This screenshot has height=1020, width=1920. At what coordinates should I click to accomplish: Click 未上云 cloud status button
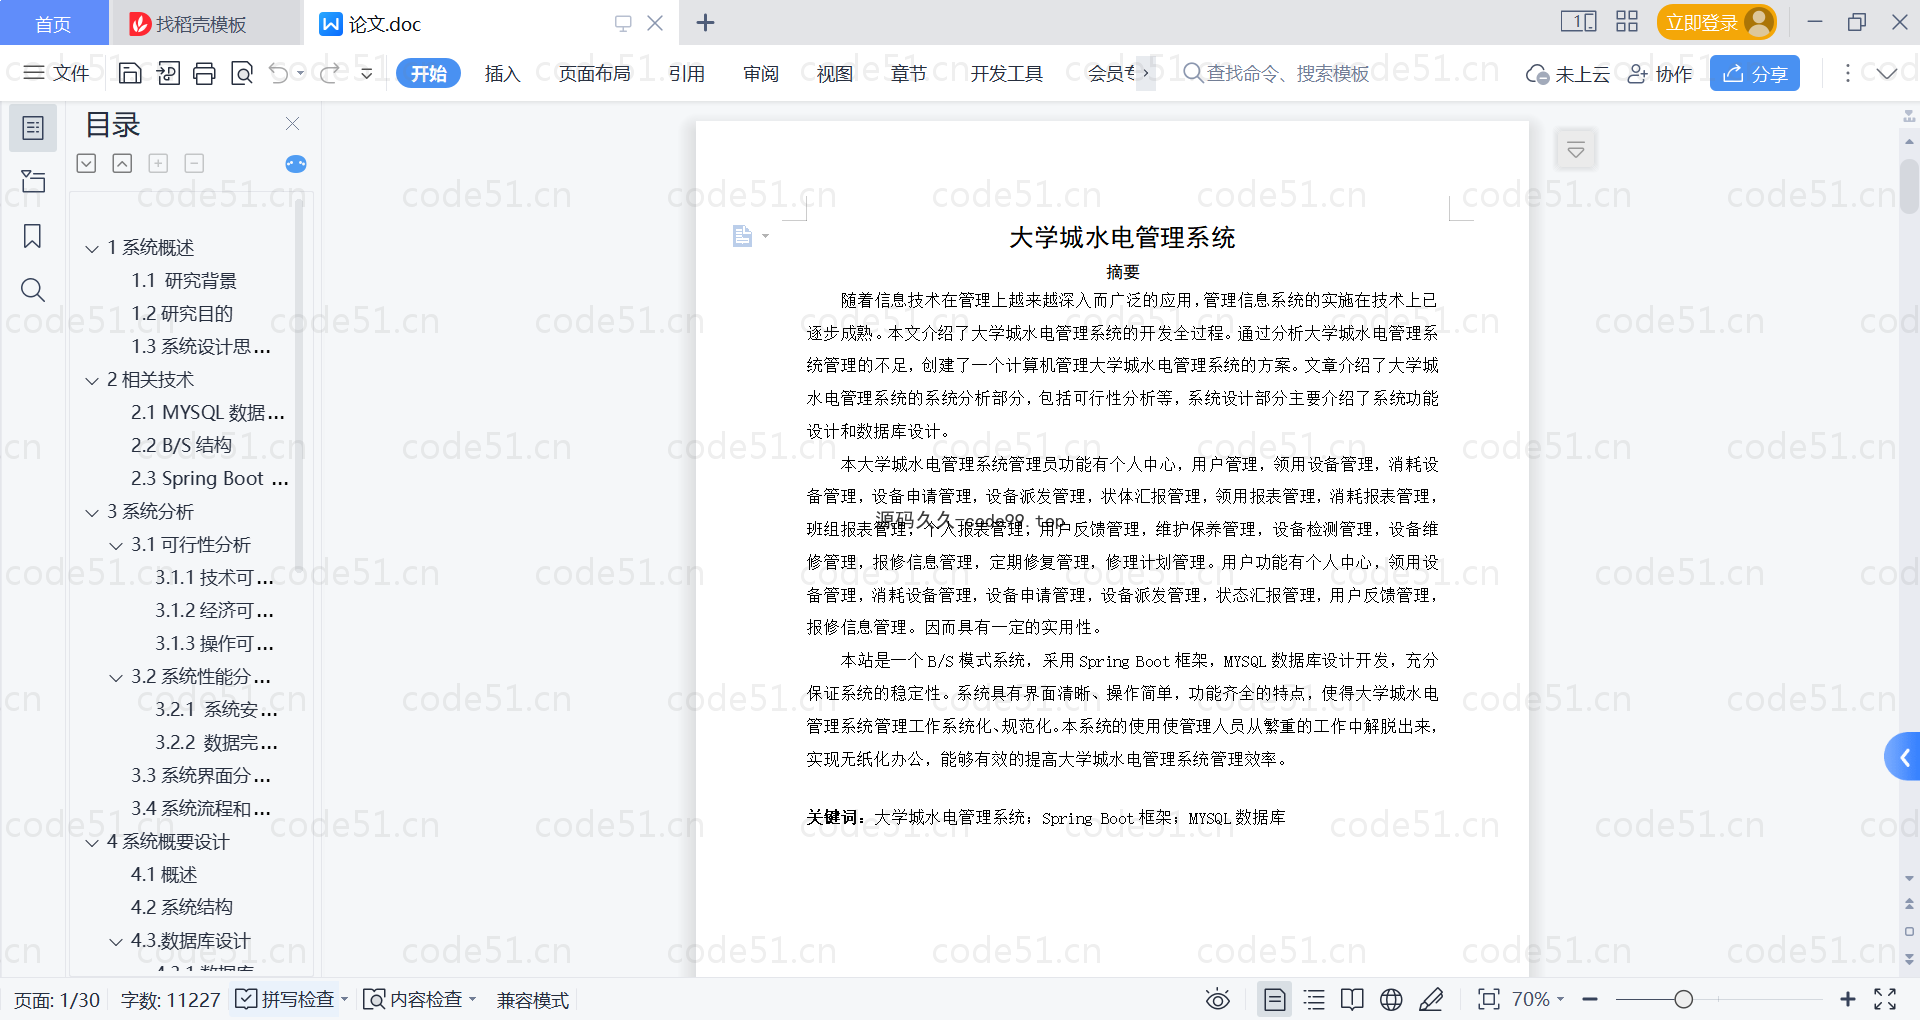[1568, 74]
